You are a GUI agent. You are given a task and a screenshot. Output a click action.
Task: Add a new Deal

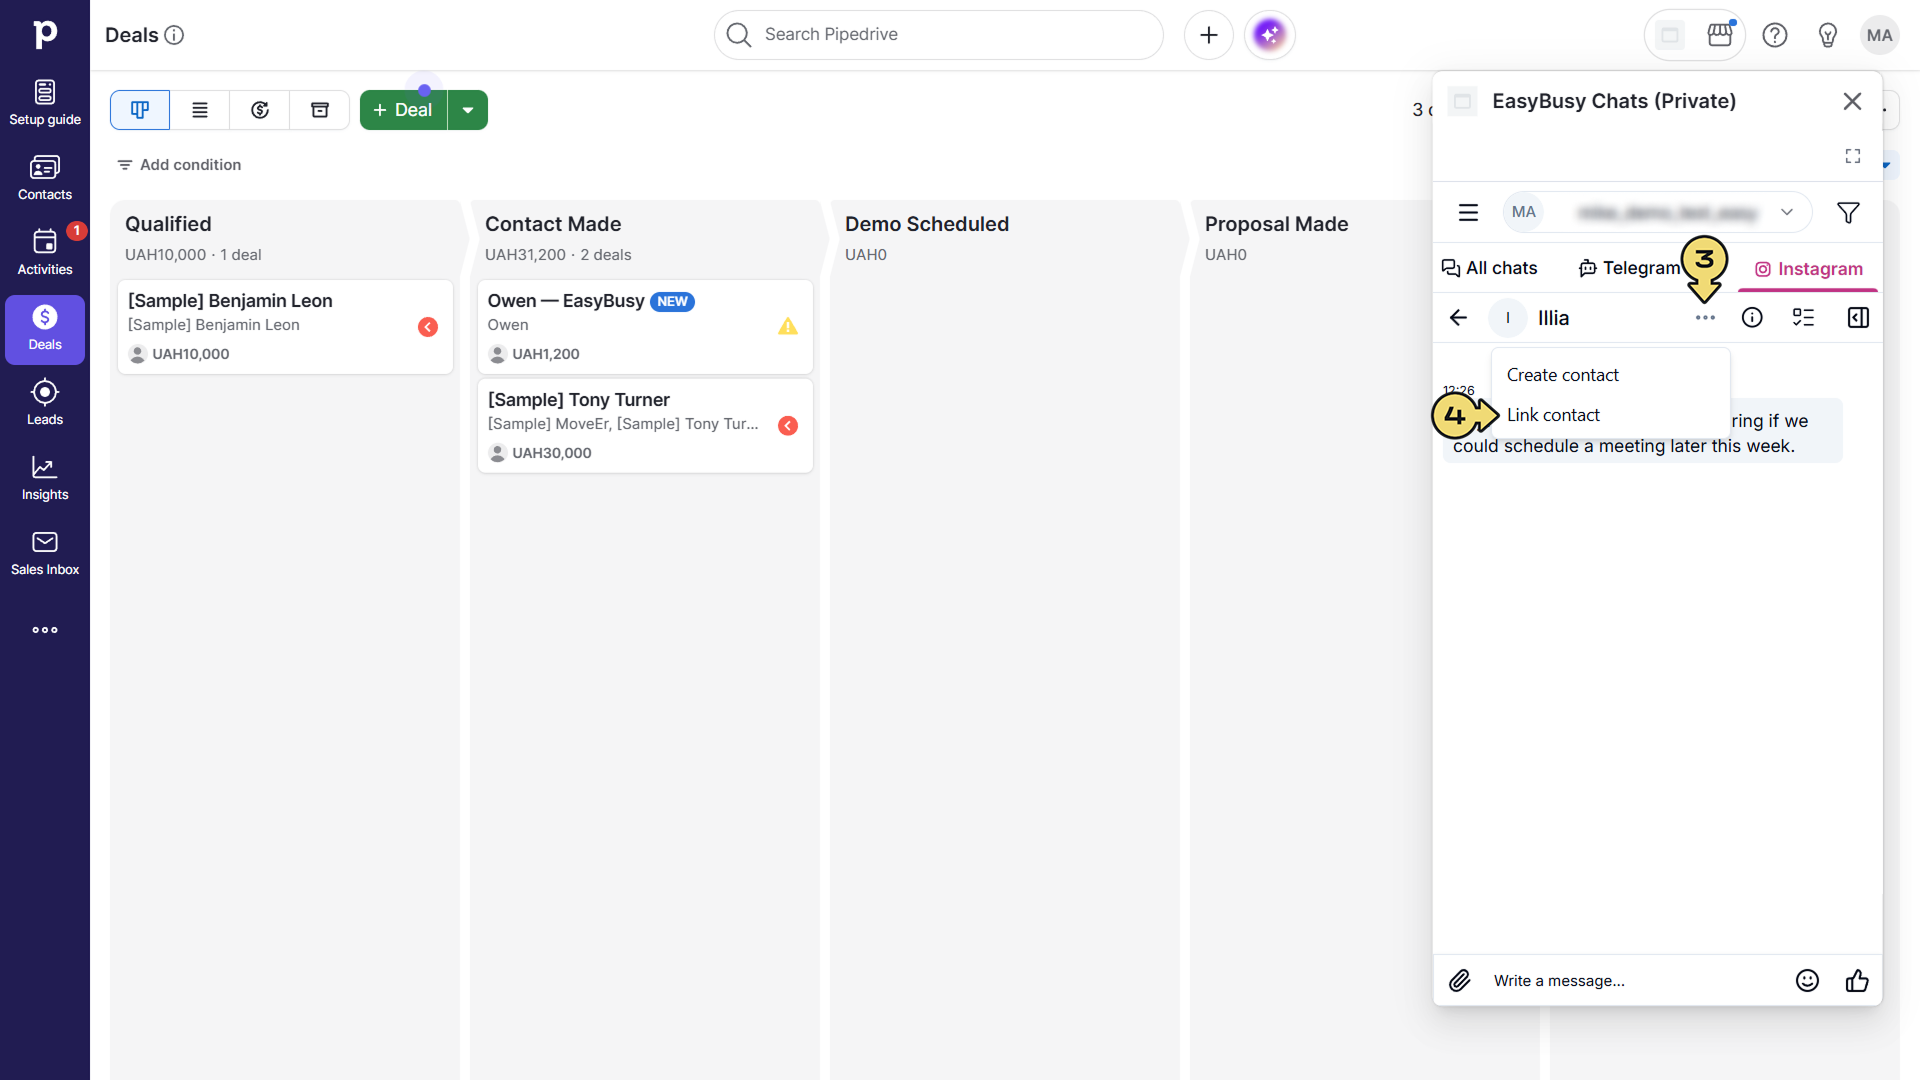point(403,110)
